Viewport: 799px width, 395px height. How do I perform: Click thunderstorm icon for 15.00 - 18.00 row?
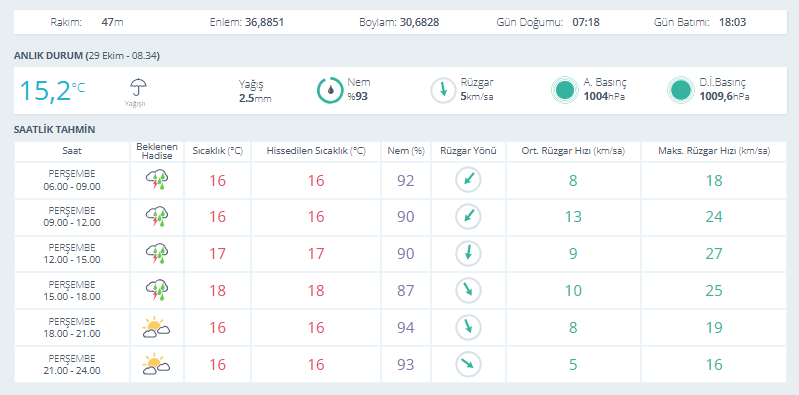tap(157, 291)
